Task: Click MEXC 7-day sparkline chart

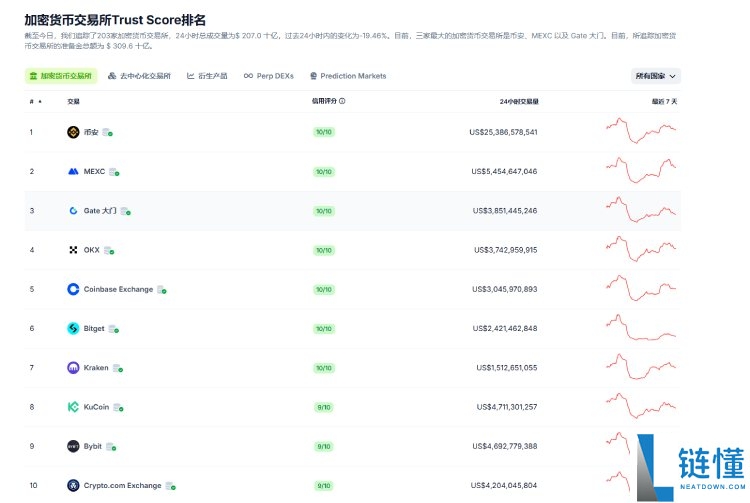Action: click(641, 170)
